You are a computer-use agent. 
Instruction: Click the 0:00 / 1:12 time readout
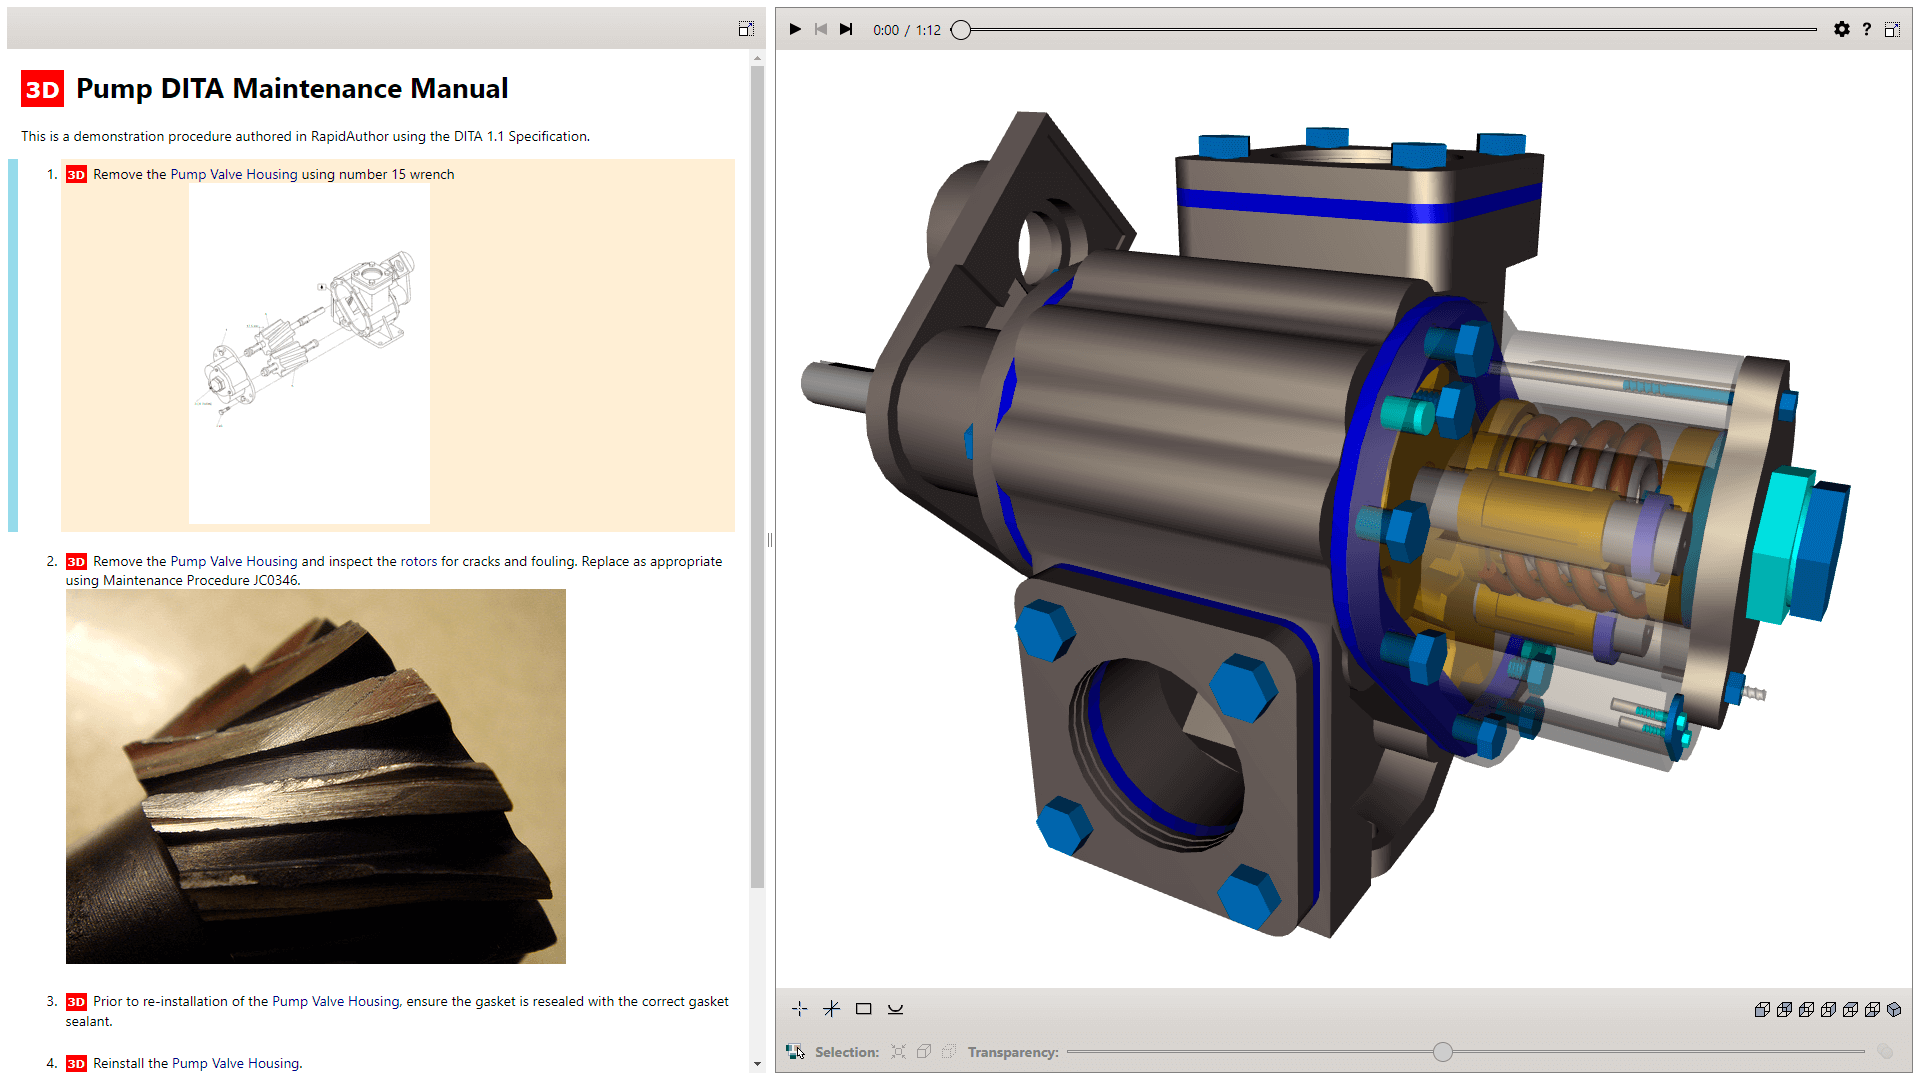(x=907, y=30)
